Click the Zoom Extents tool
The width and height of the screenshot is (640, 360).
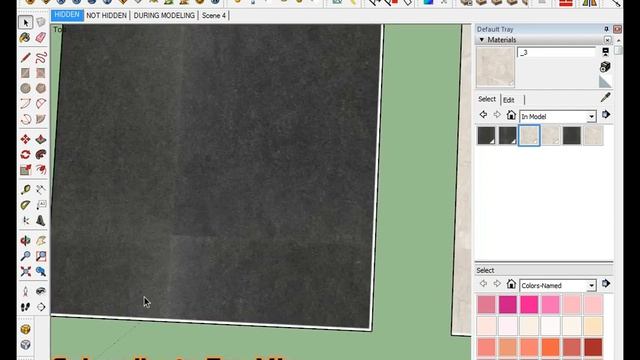pos(26,271)
